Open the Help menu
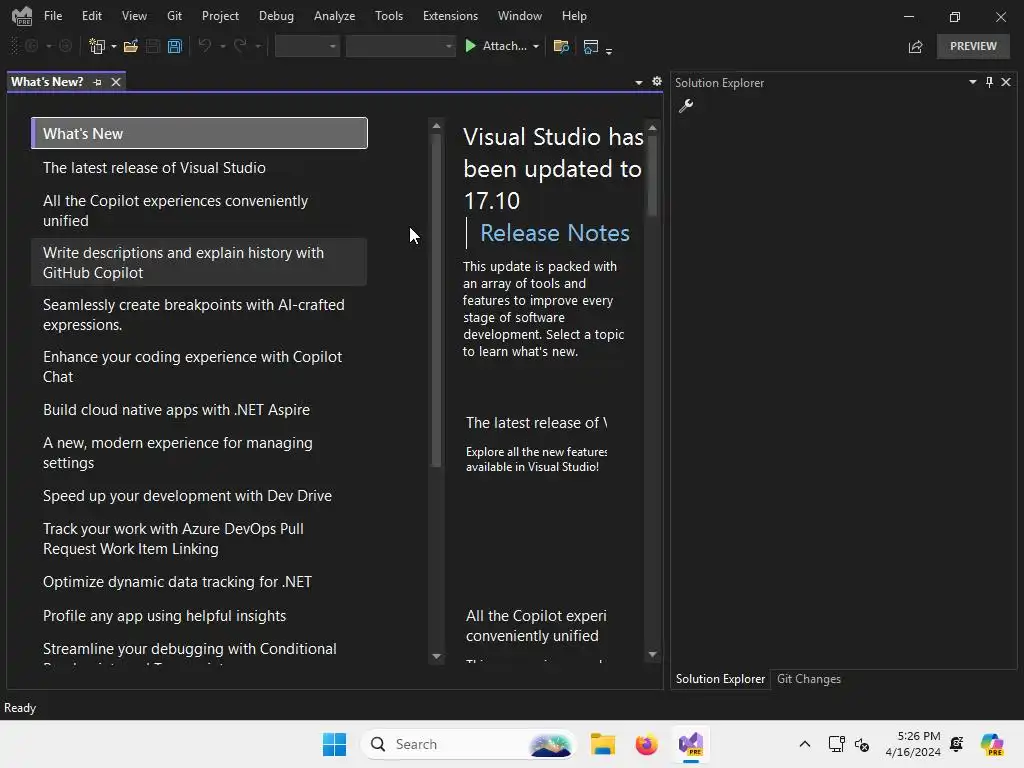This screenshot has height=768, width=1024. (x=574, y=16)
